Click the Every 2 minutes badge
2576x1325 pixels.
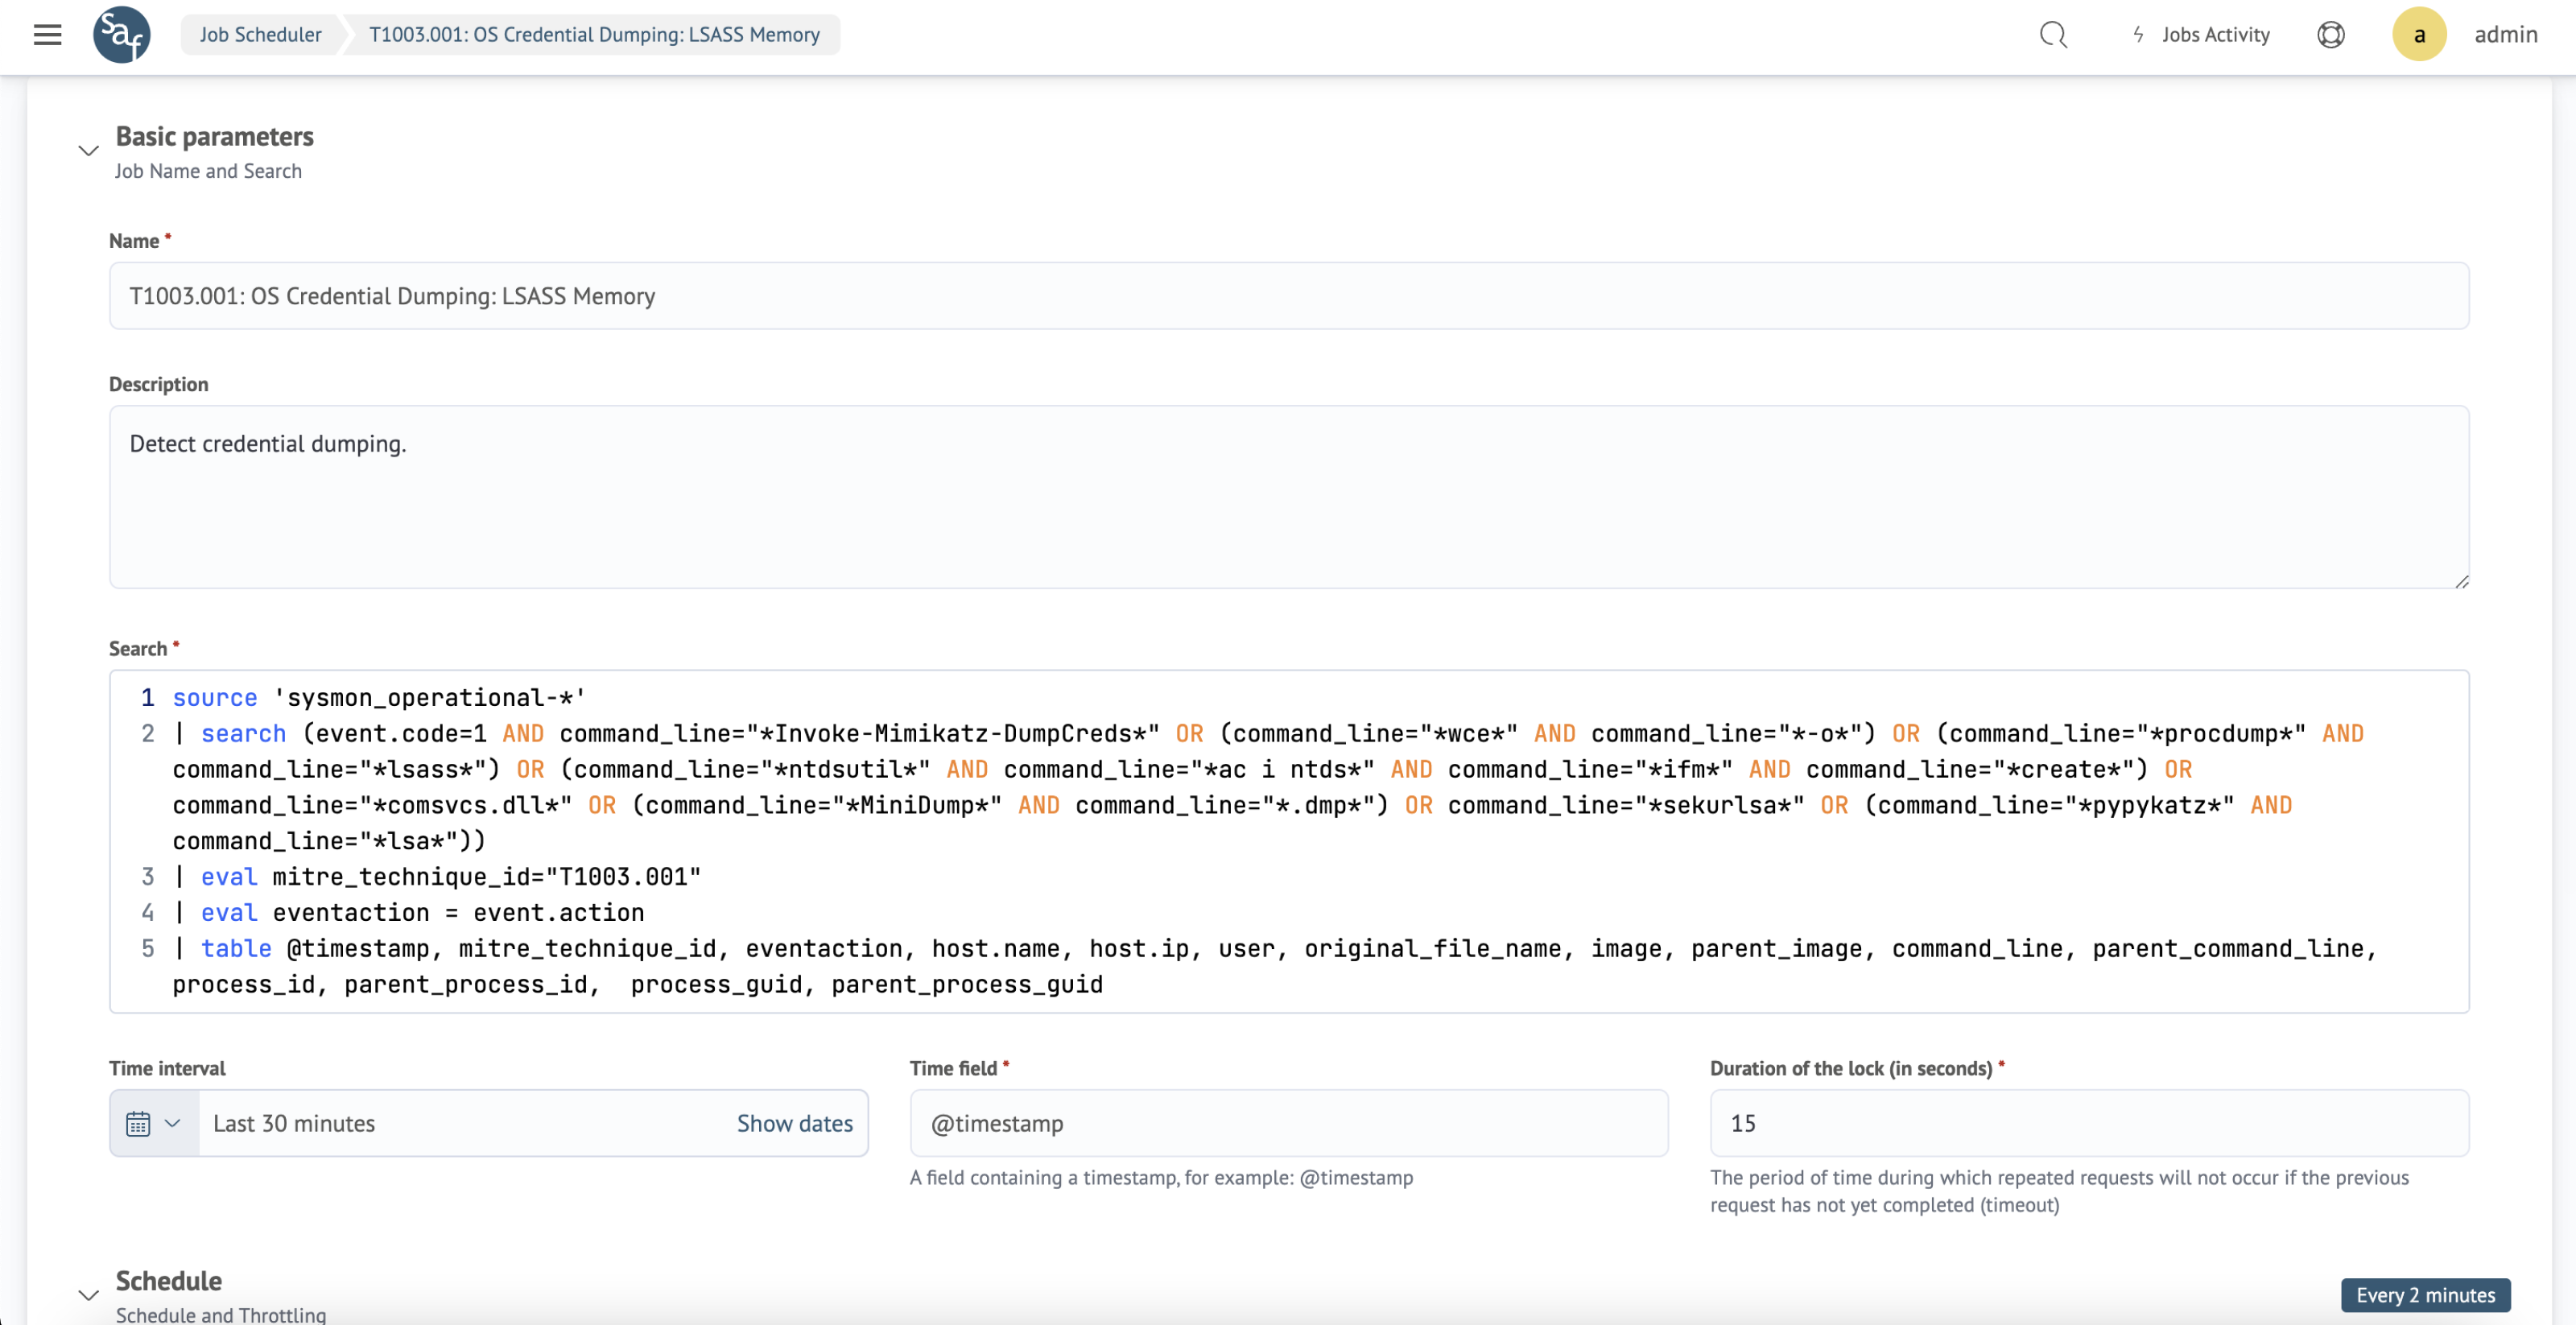(x=2425, y=1295)
